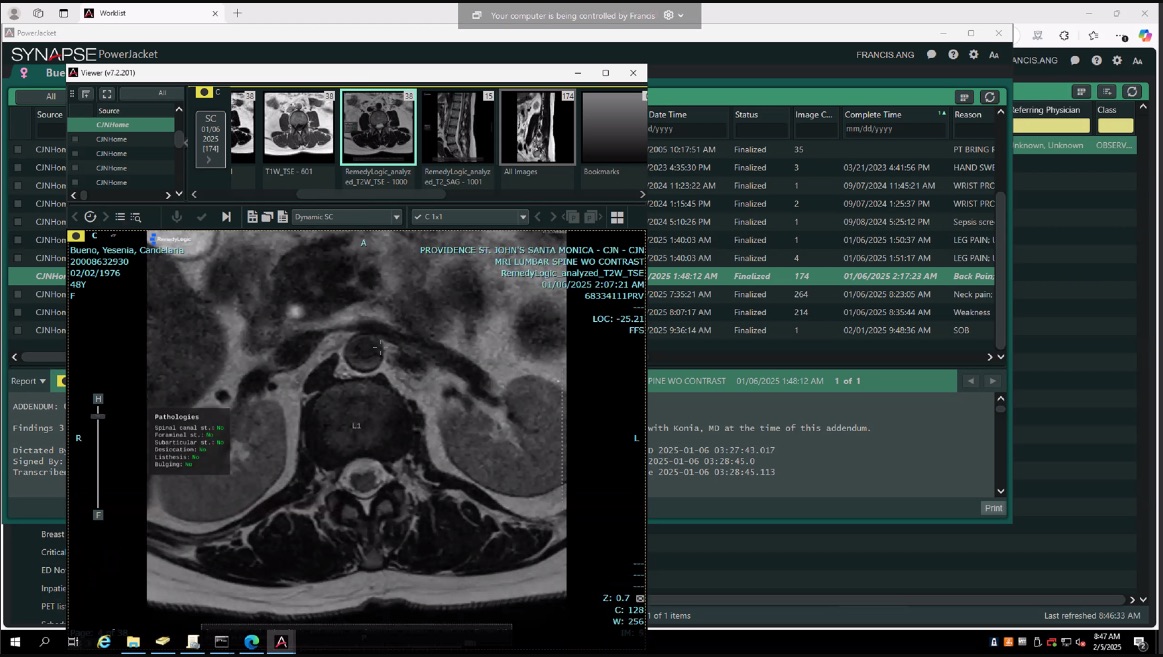The width and height of the screenshot is (1163, 657).
Task: Click the thumbnail strip horizontal scrollbar
Action: 371,194
